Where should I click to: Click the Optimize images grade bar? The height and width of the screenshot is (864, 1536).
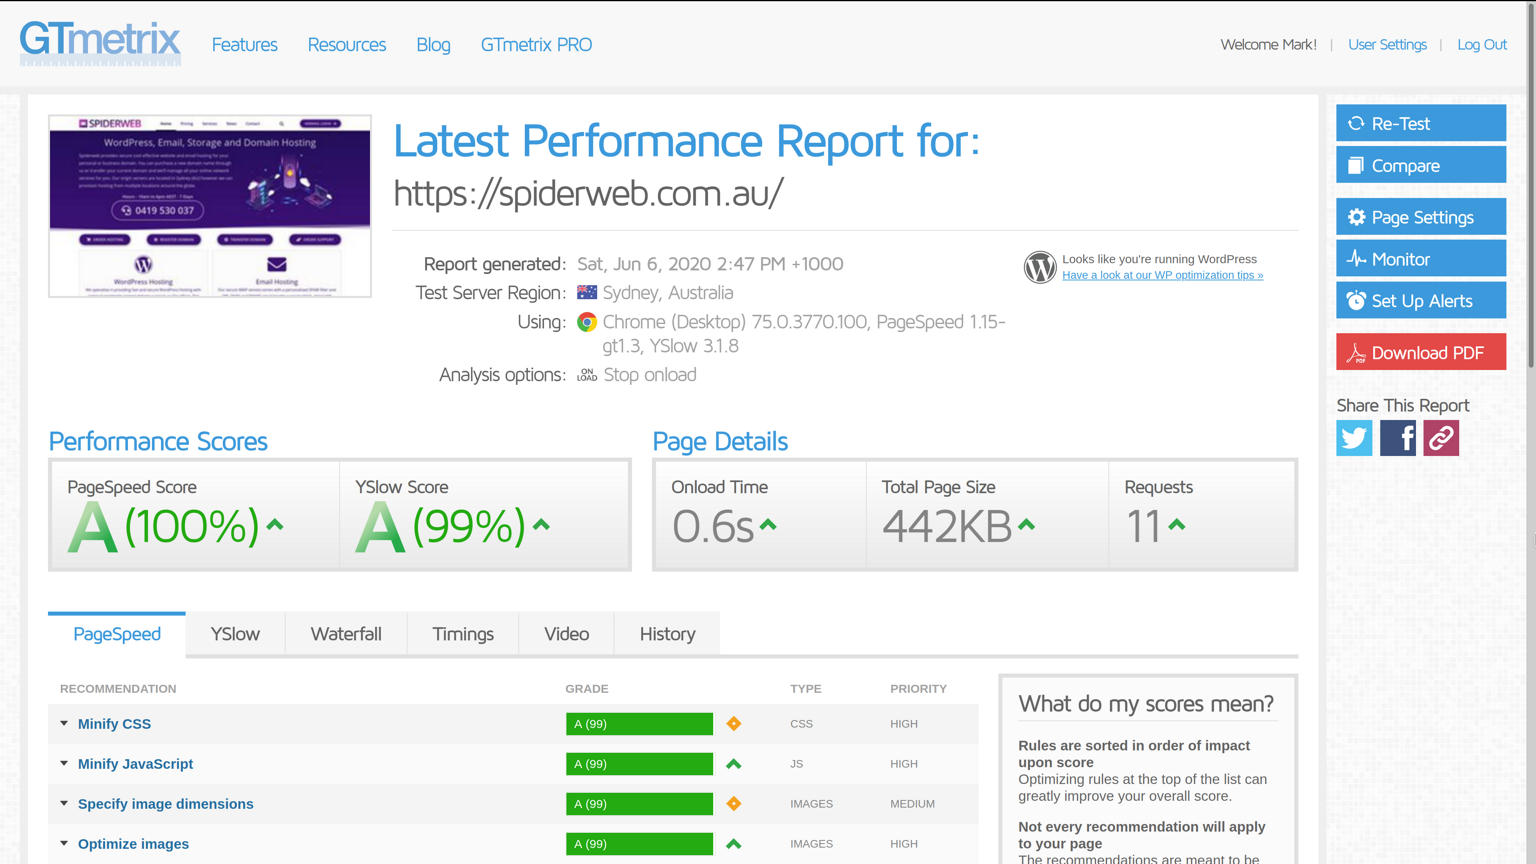click(639, 844)
